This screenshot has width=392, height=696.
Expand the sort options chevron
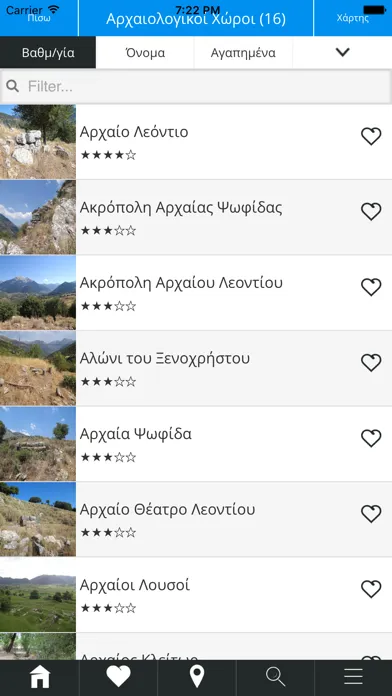point(342,52)
